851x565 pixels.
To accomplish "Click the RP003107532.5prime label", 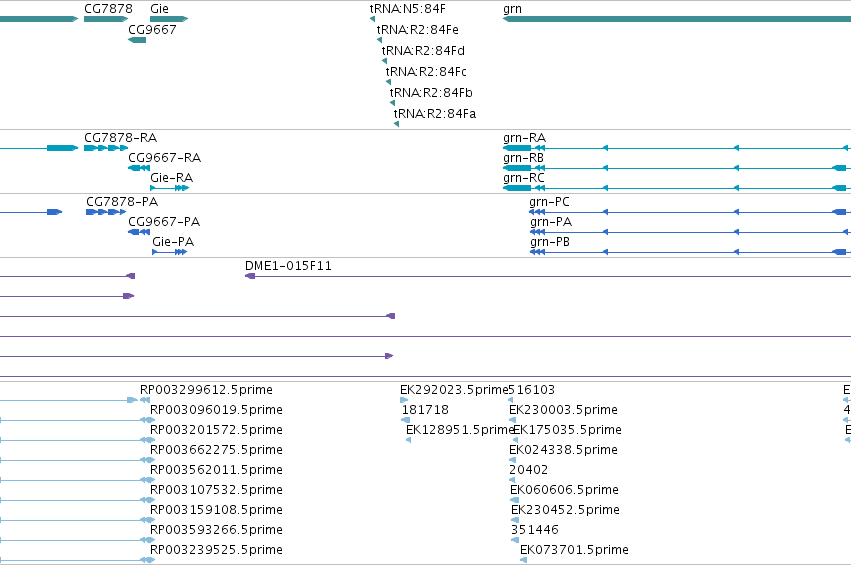I will coord(216,490).
